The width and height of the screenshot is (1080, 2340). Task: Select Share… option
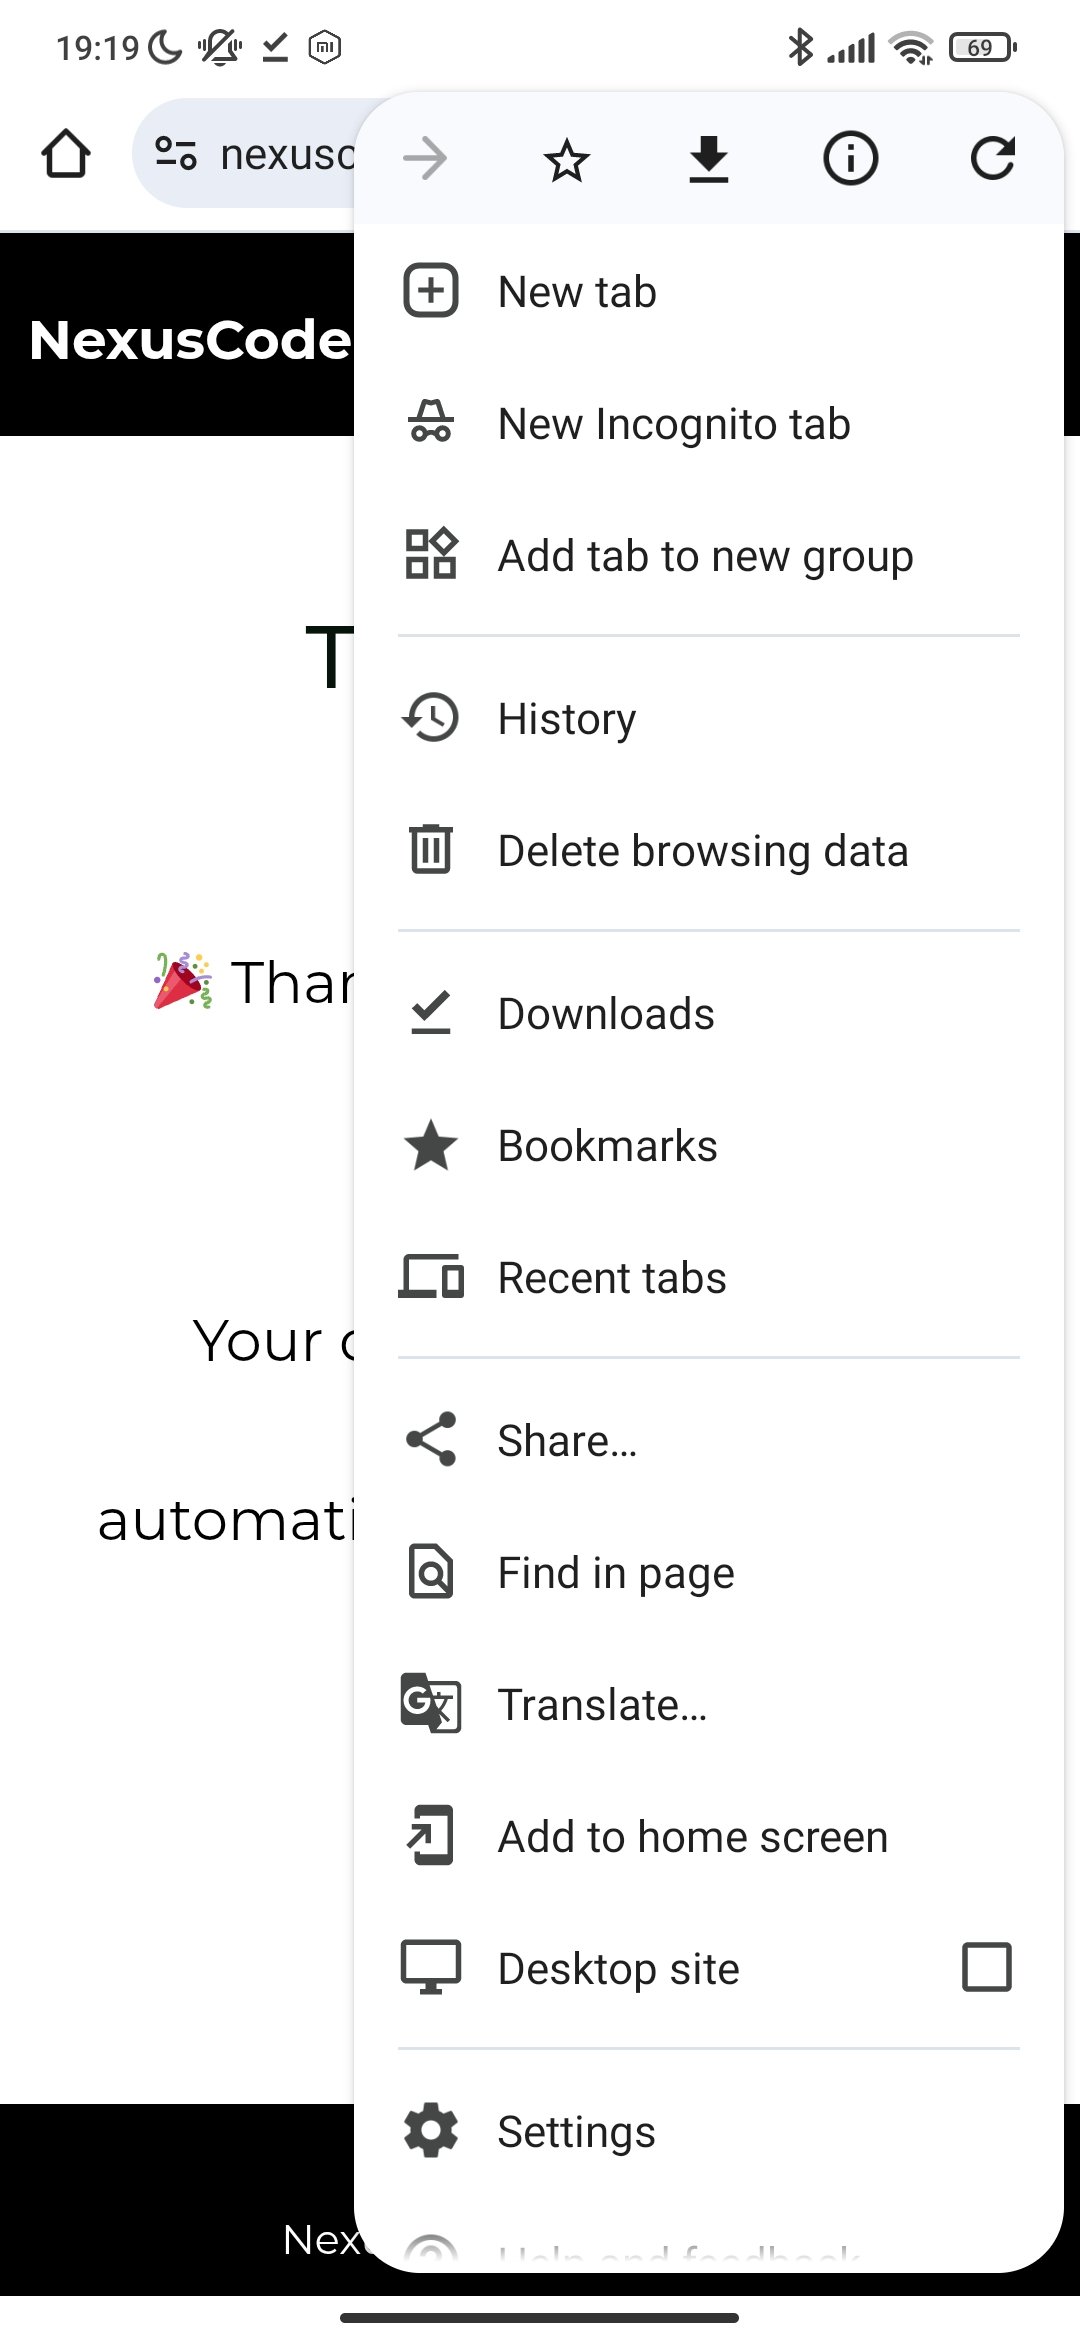(567, 1441)
